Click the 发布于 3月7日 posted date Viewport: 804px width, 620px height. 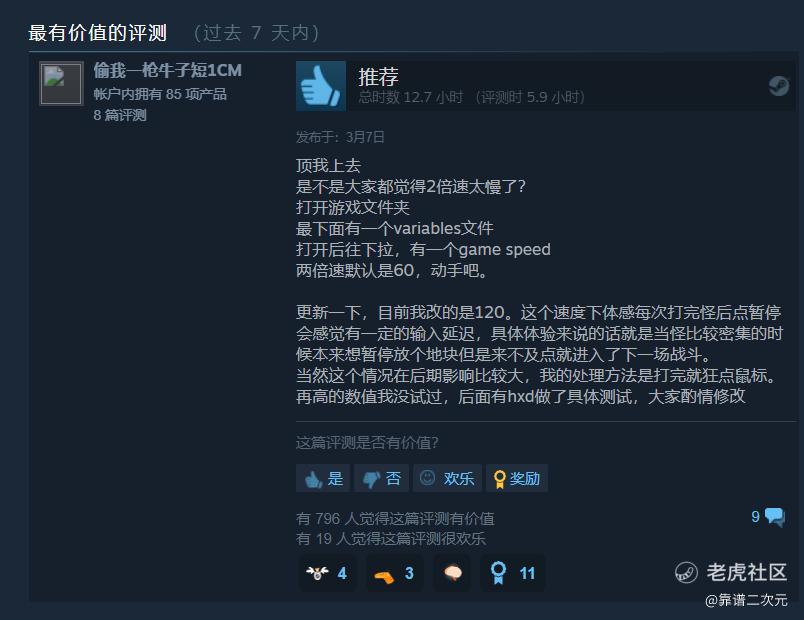point(340,137)
